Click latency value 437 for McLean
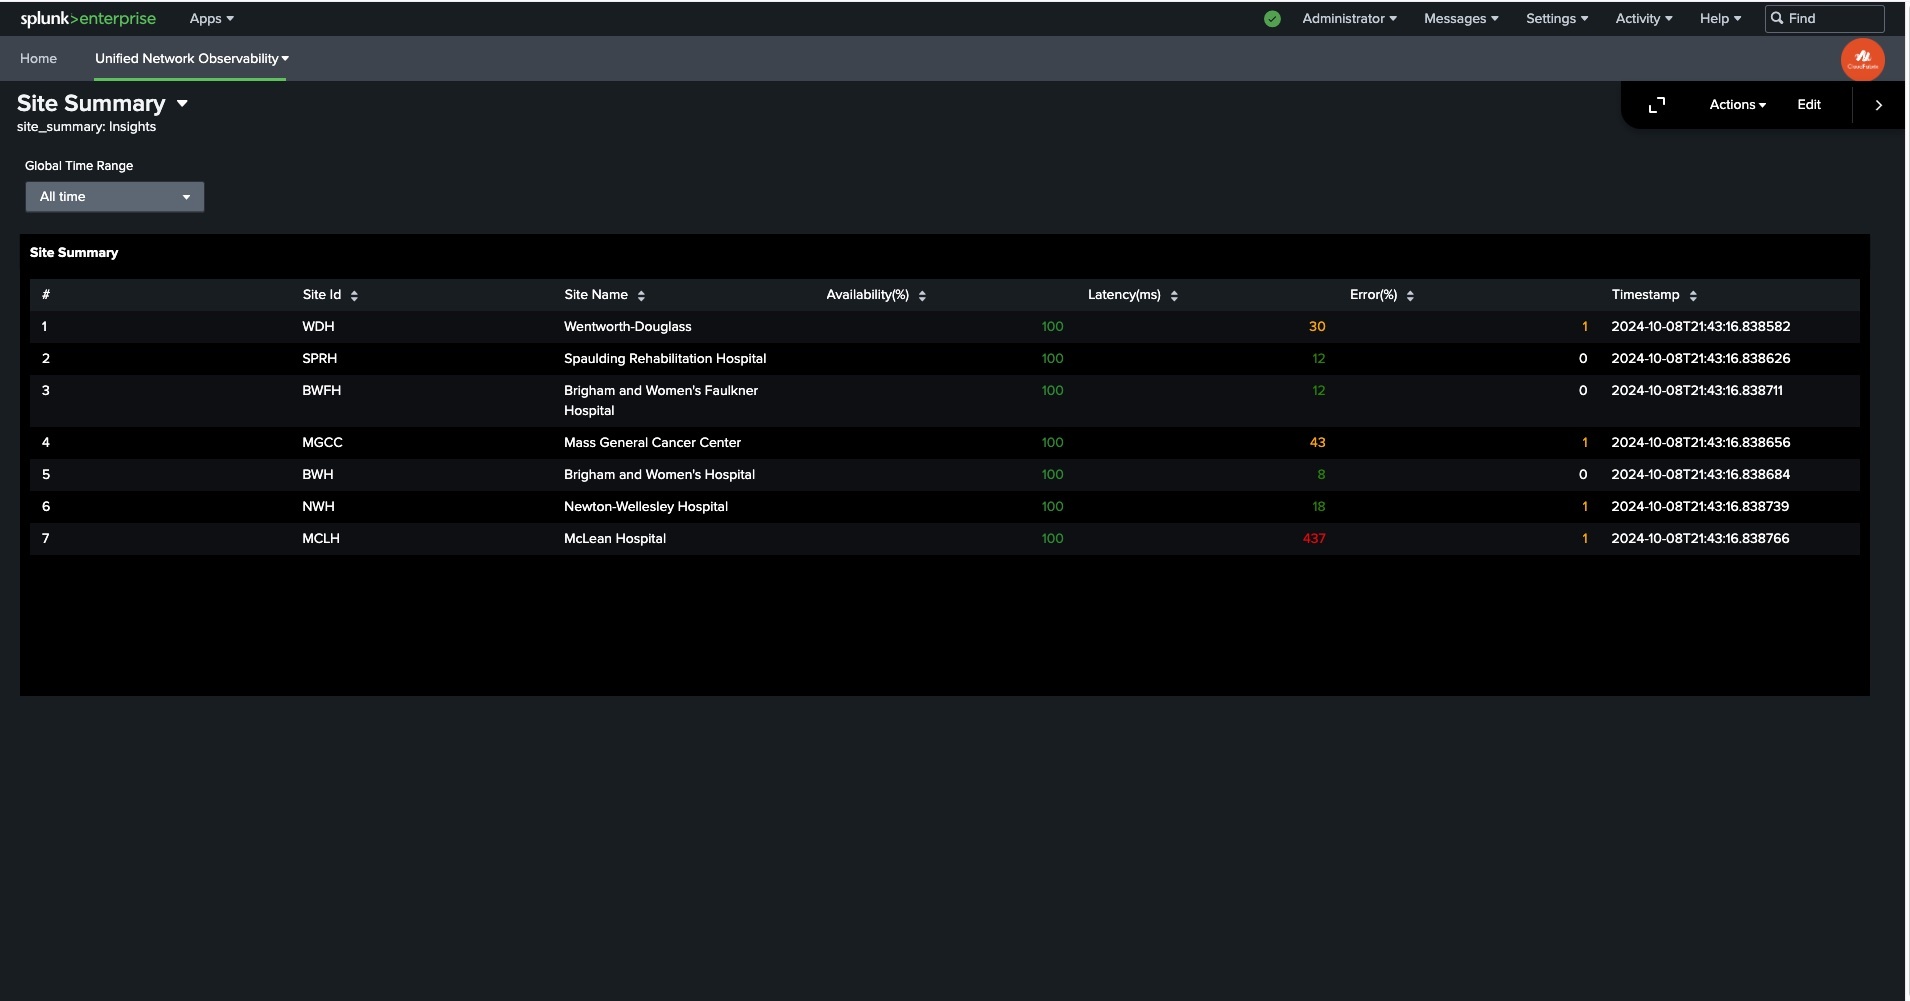The image size is (1910, 1001). [1314, 539]
